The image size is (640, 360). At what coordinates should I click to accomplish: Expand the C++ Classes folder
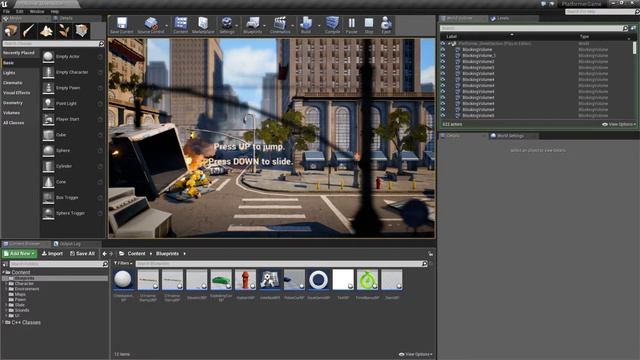[x=4, y=322]
